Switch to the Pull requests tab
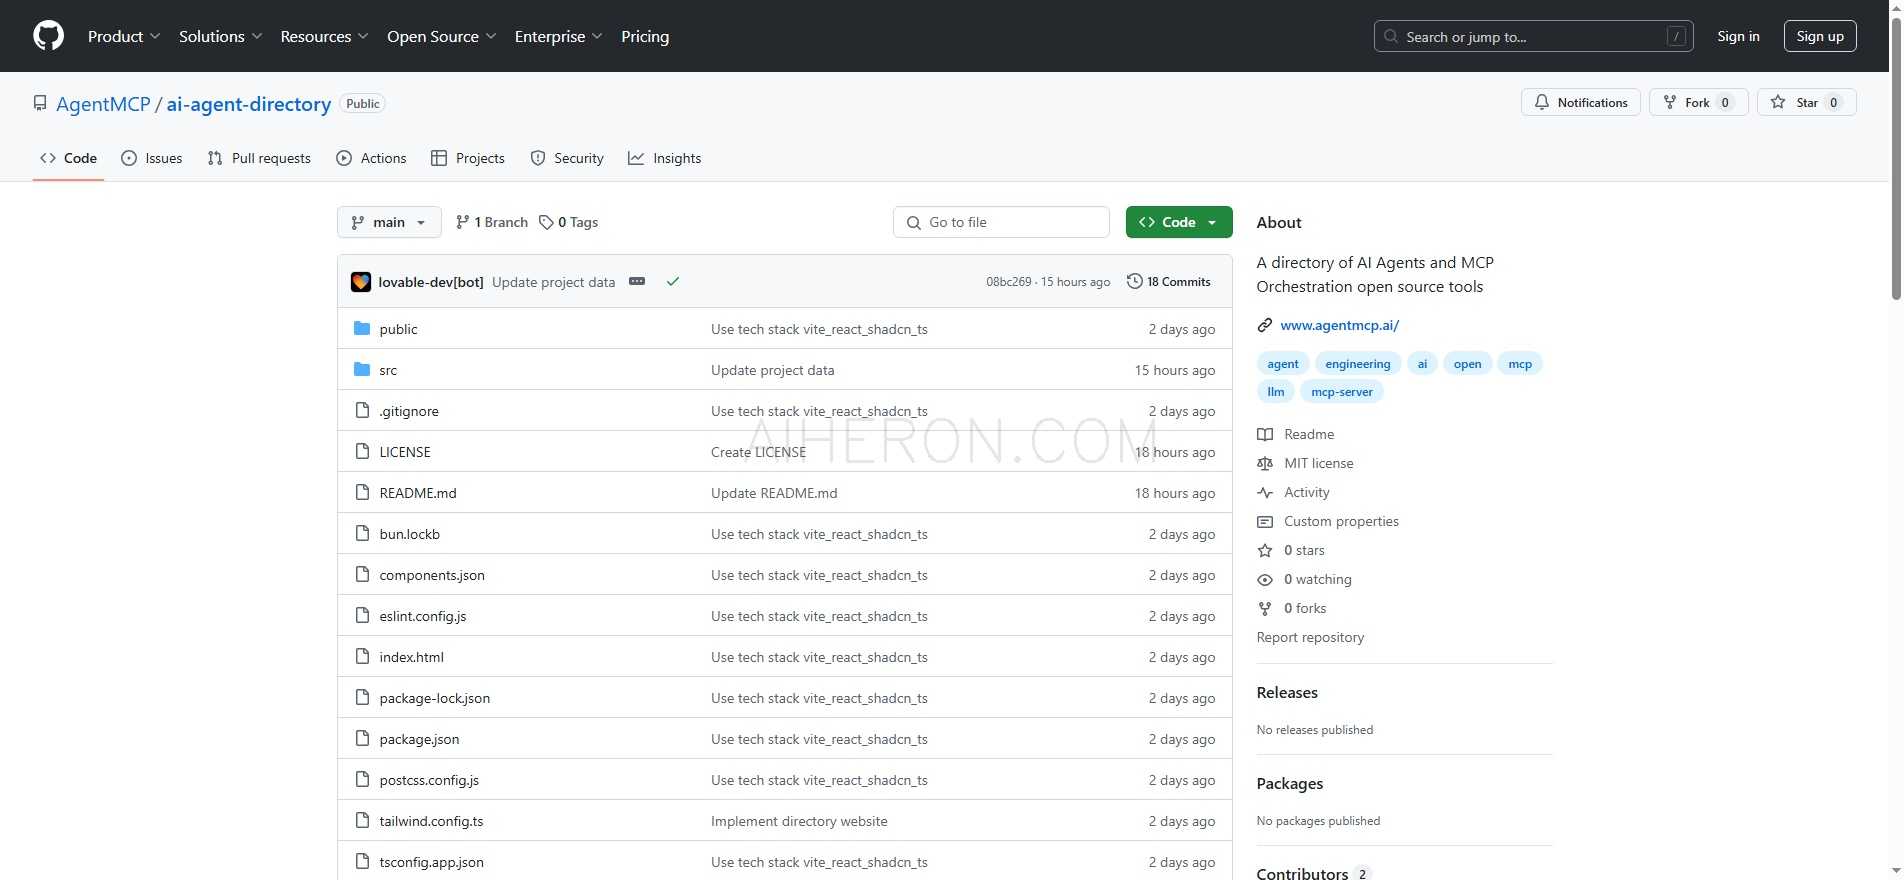Viewport: 1904px width, 880px height. click(x=259, y=158)
